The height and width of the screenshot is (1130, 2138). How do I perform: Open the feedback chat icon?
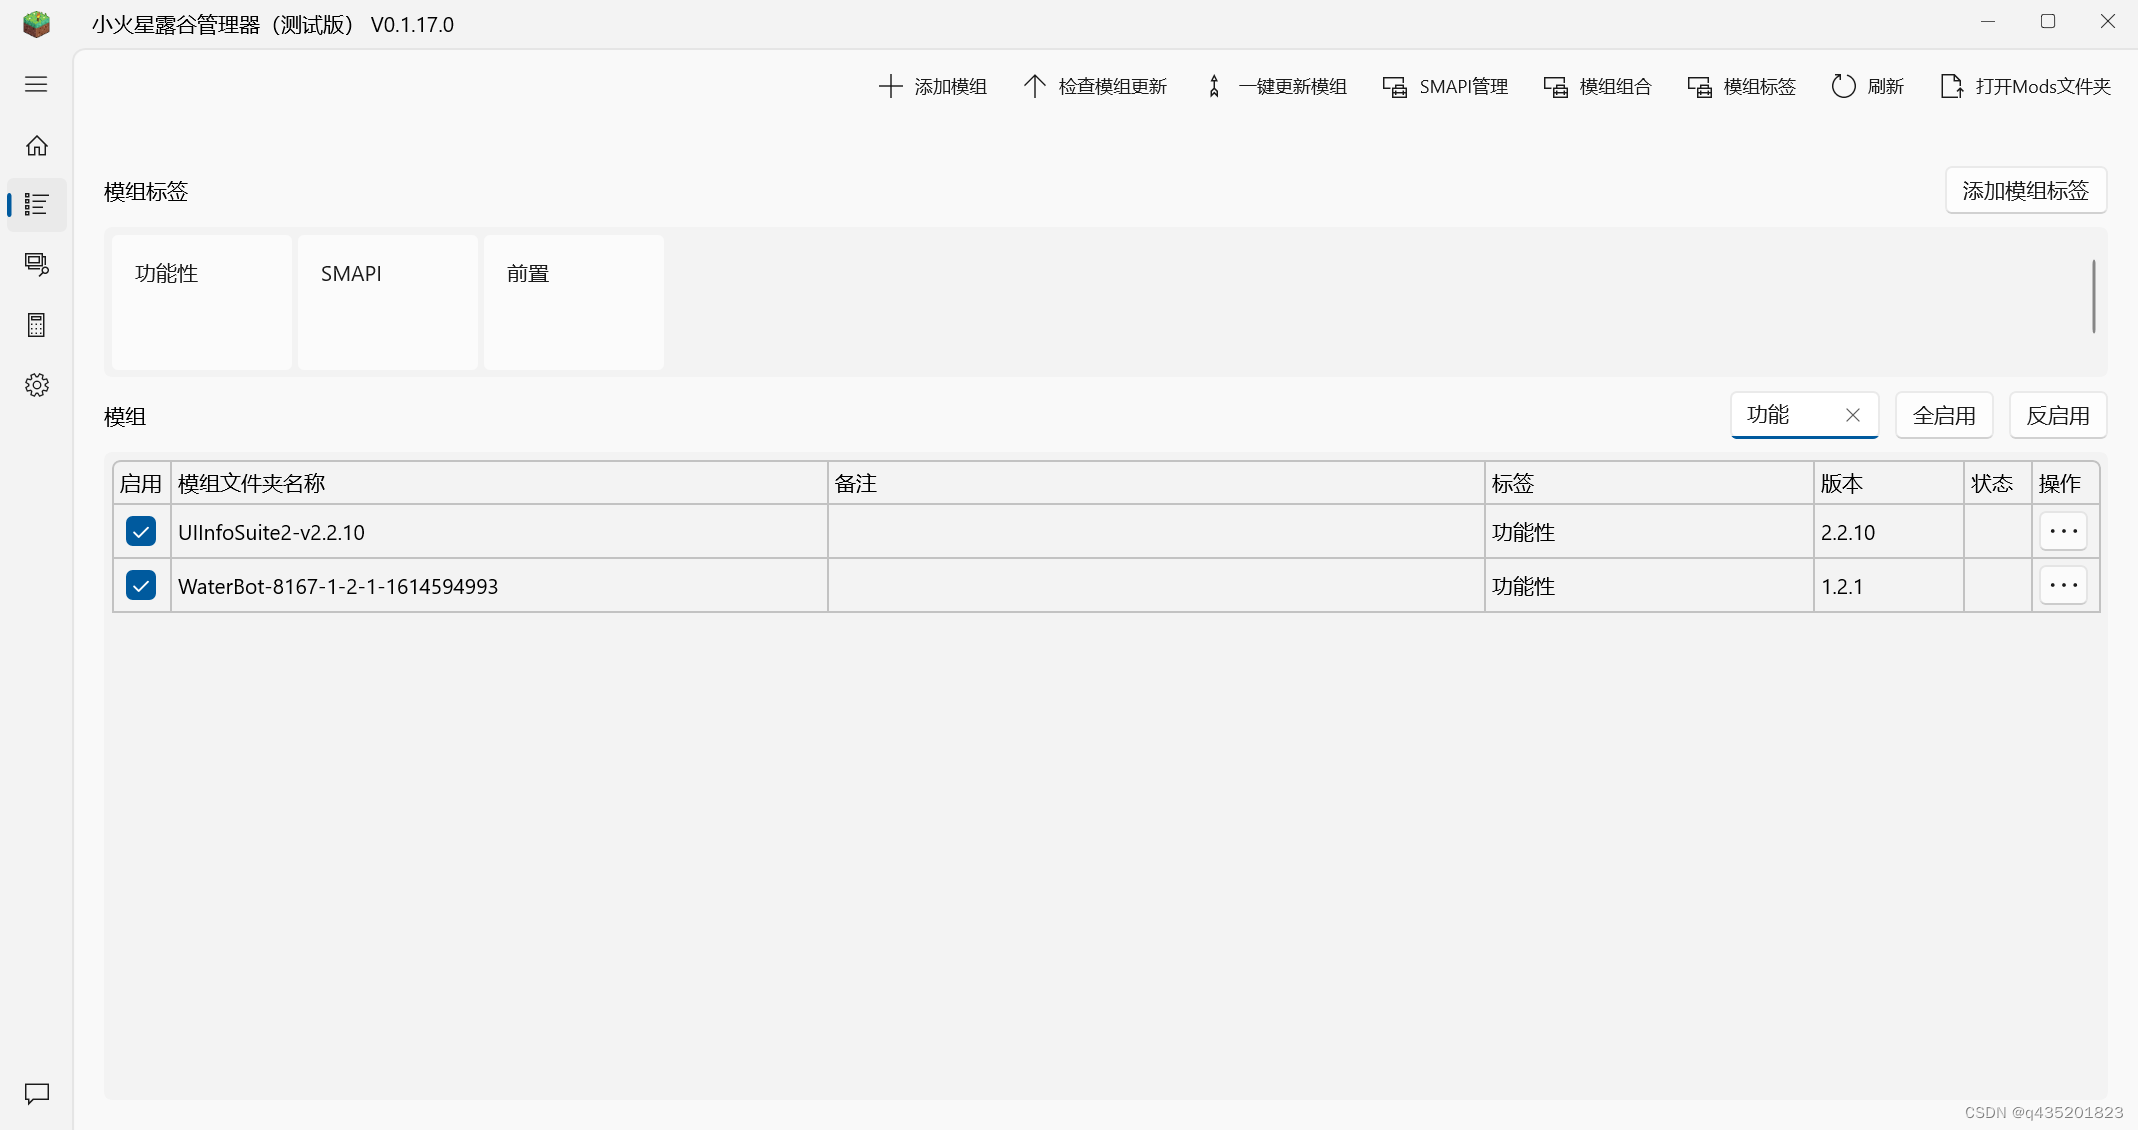[37, 1094]
